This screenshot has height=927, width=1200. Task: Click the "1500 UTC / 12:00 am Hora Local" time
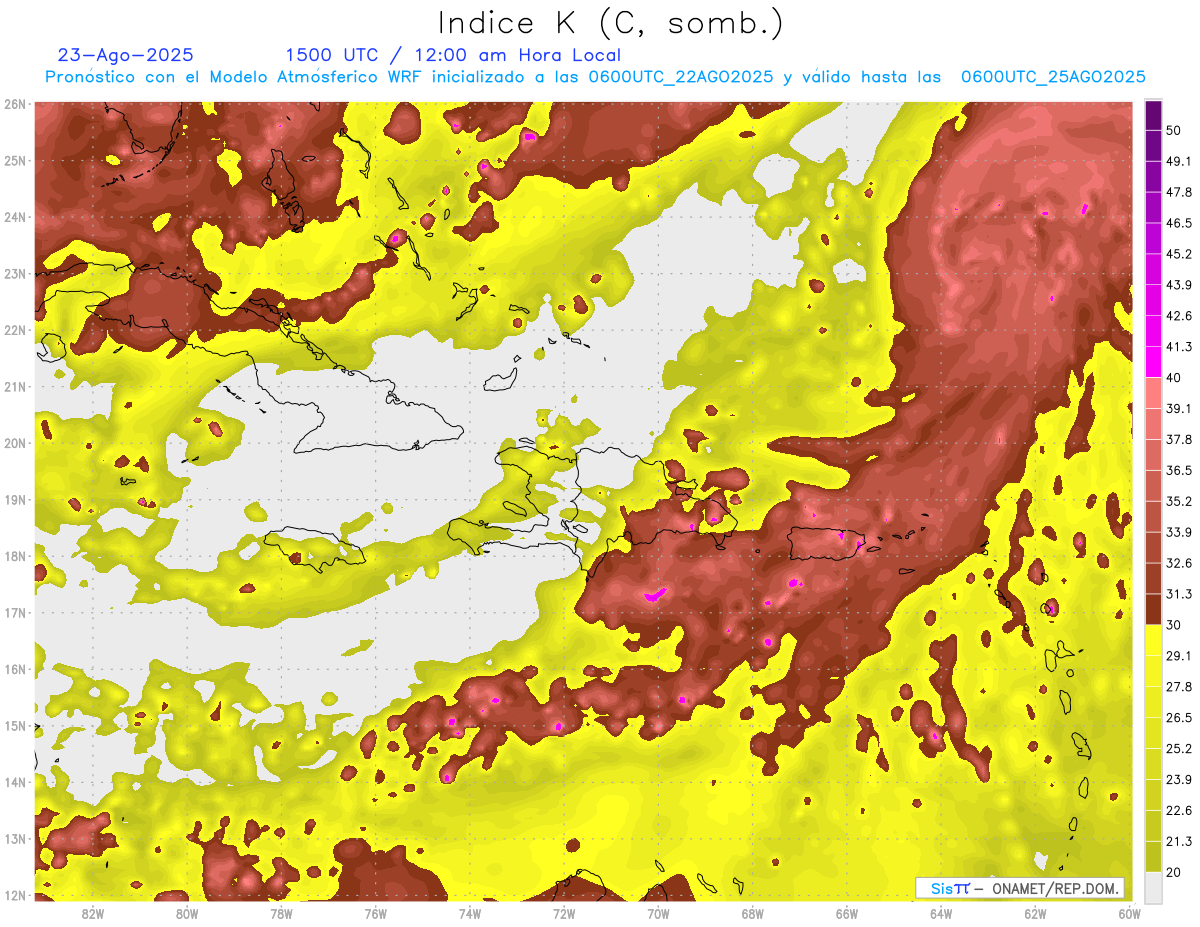tap(453, 55)
